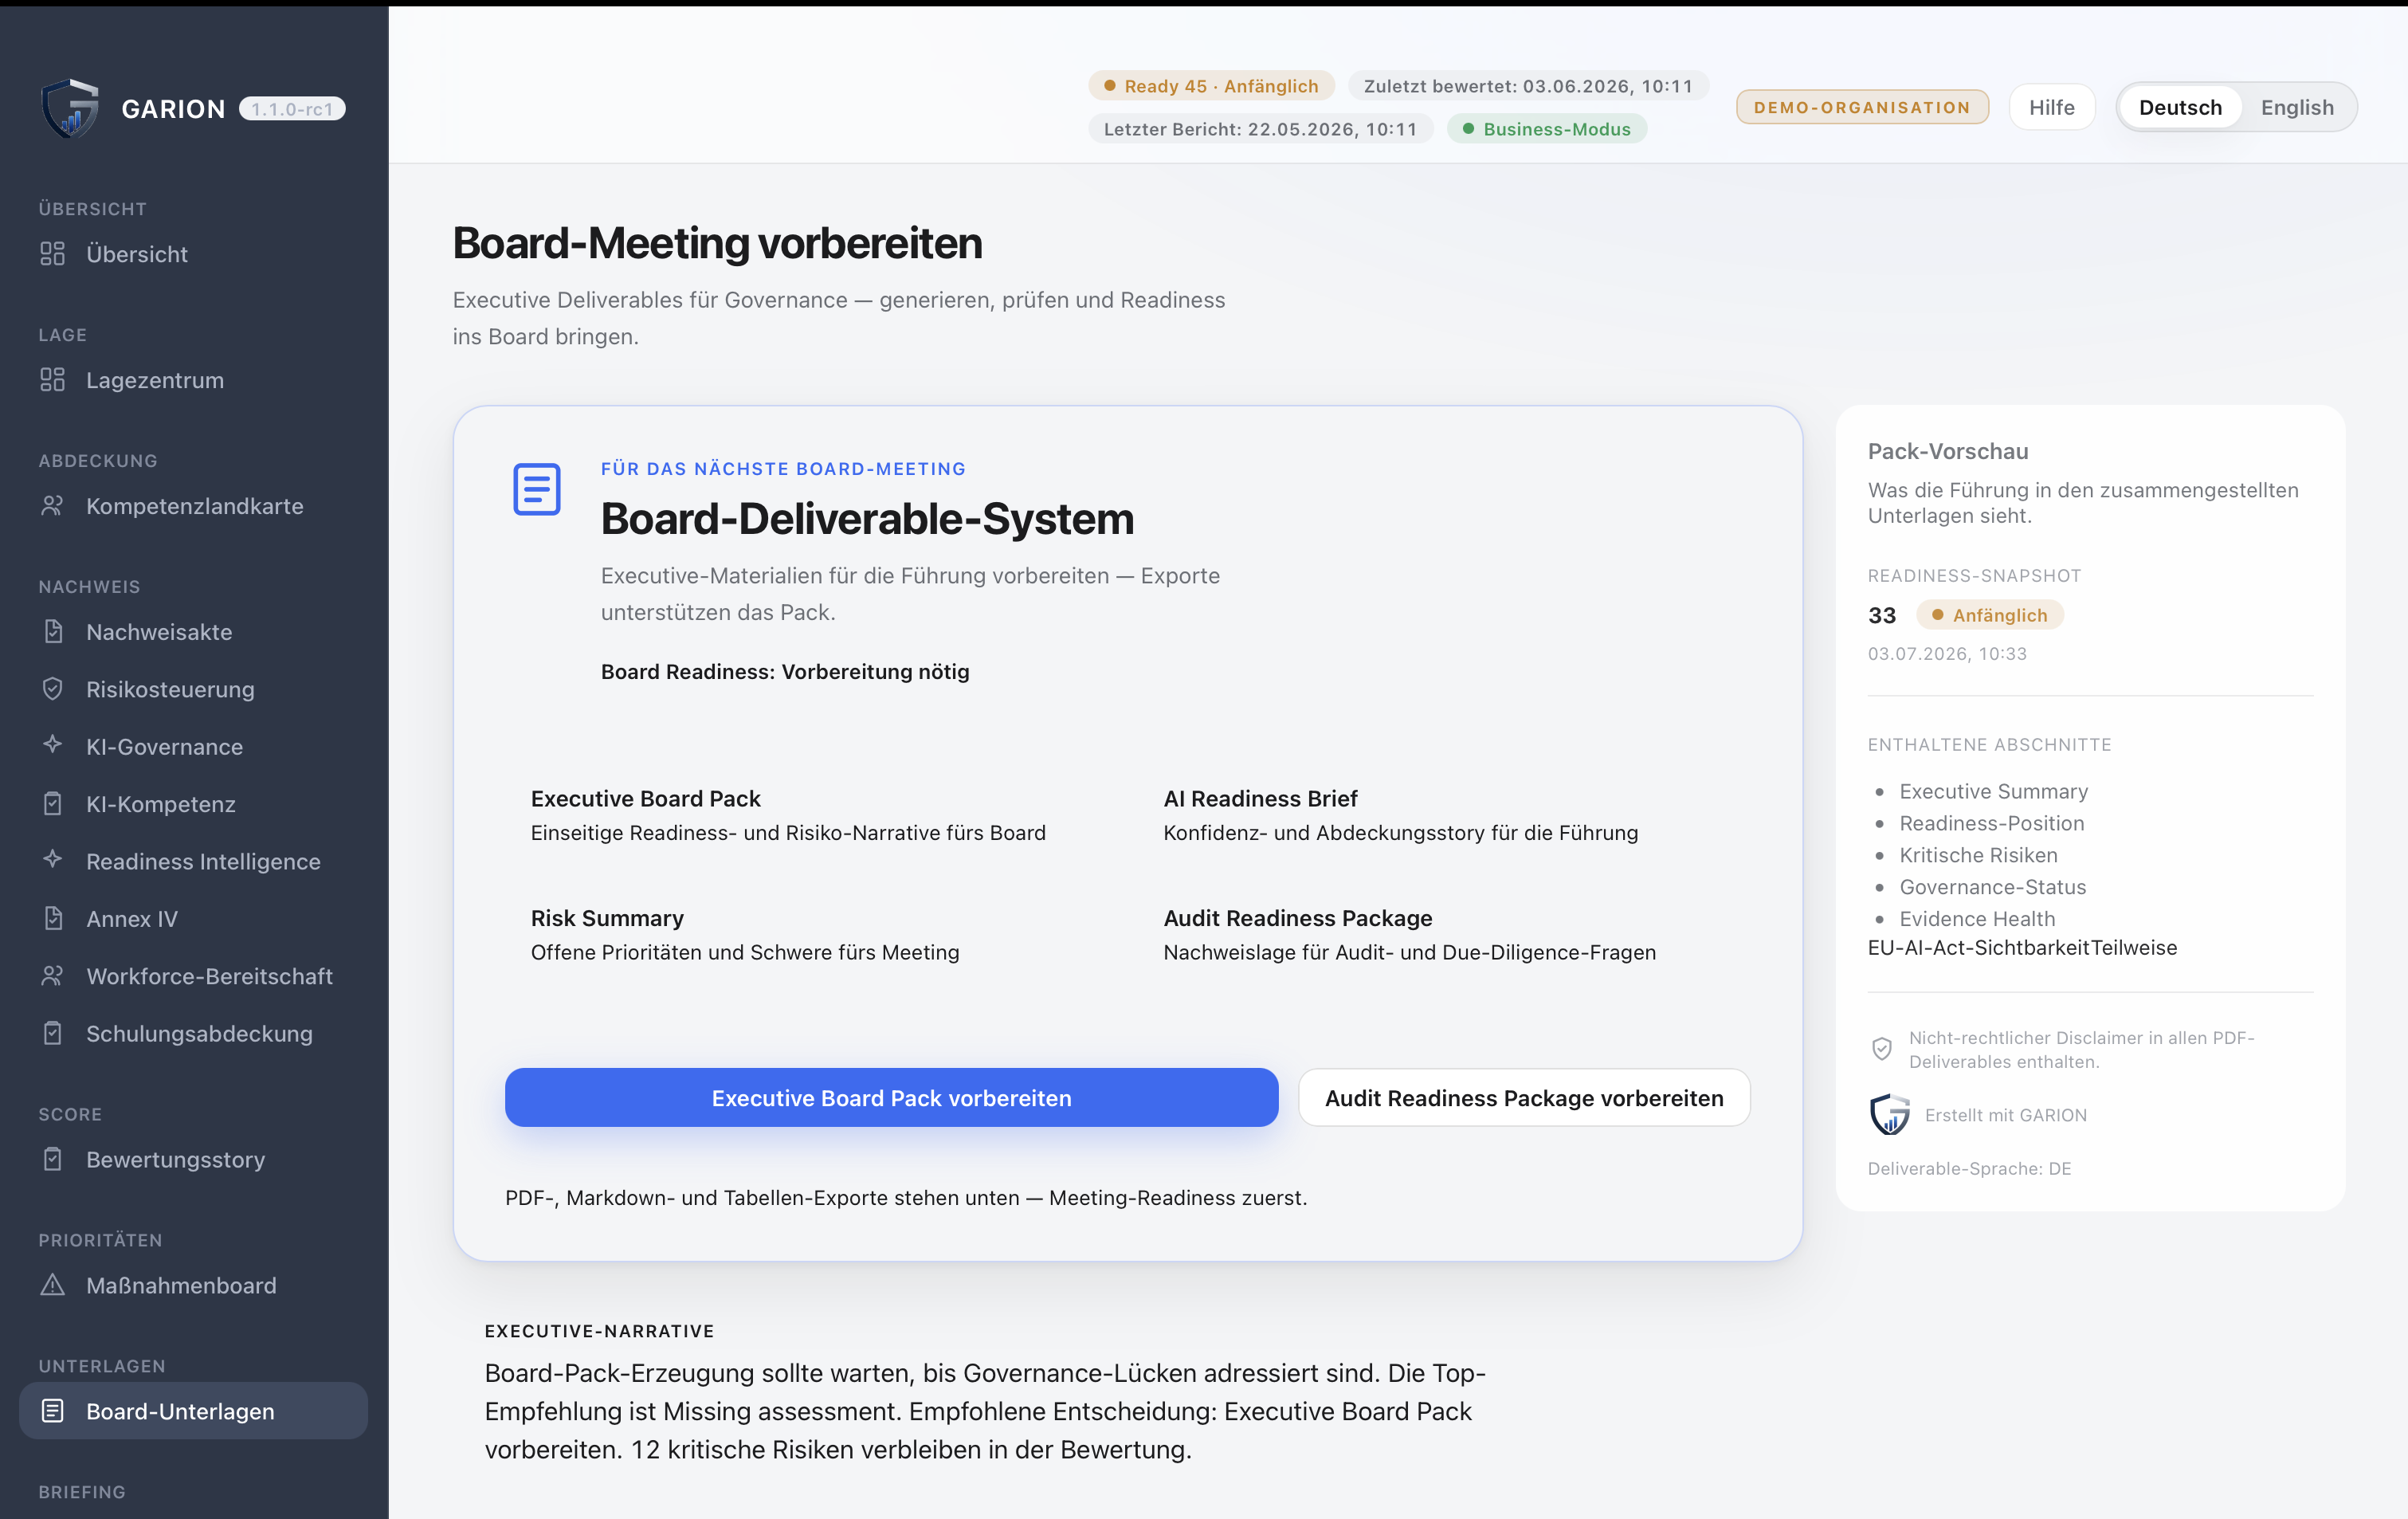
Task: Click the shield check icon beside disclaimer
Action: (1882, 1049)
